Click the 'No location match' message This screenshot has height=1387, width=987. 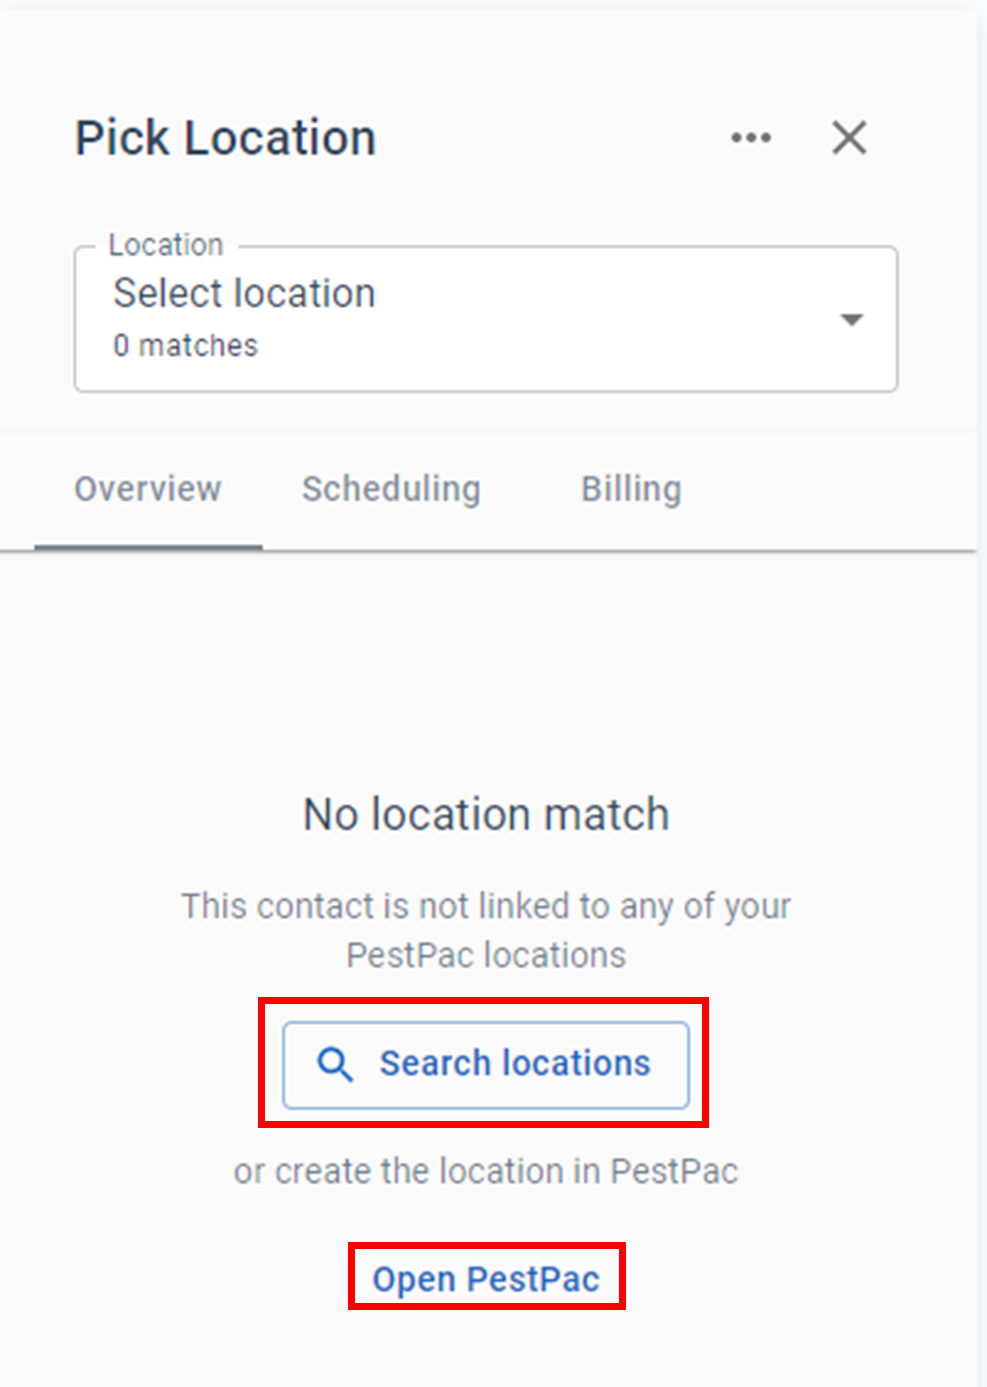pos(486,814)
